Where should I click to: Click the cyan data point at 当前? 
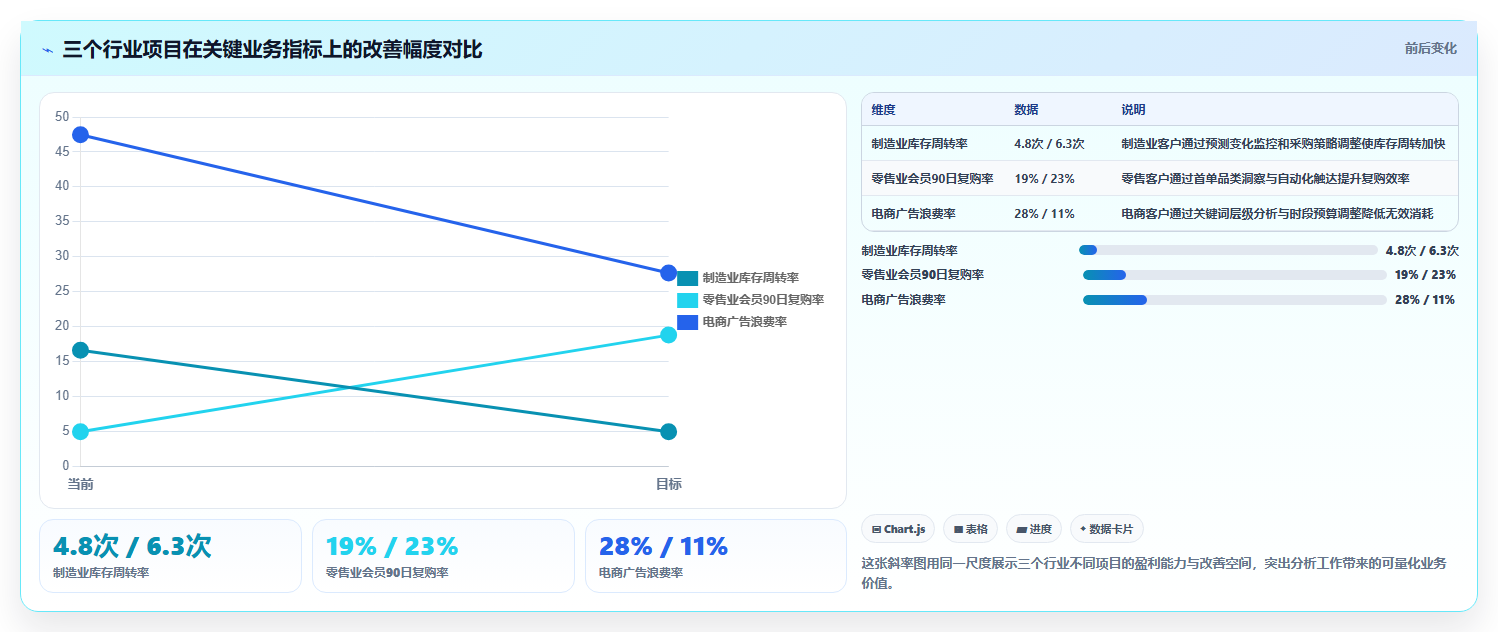point(80,432)
